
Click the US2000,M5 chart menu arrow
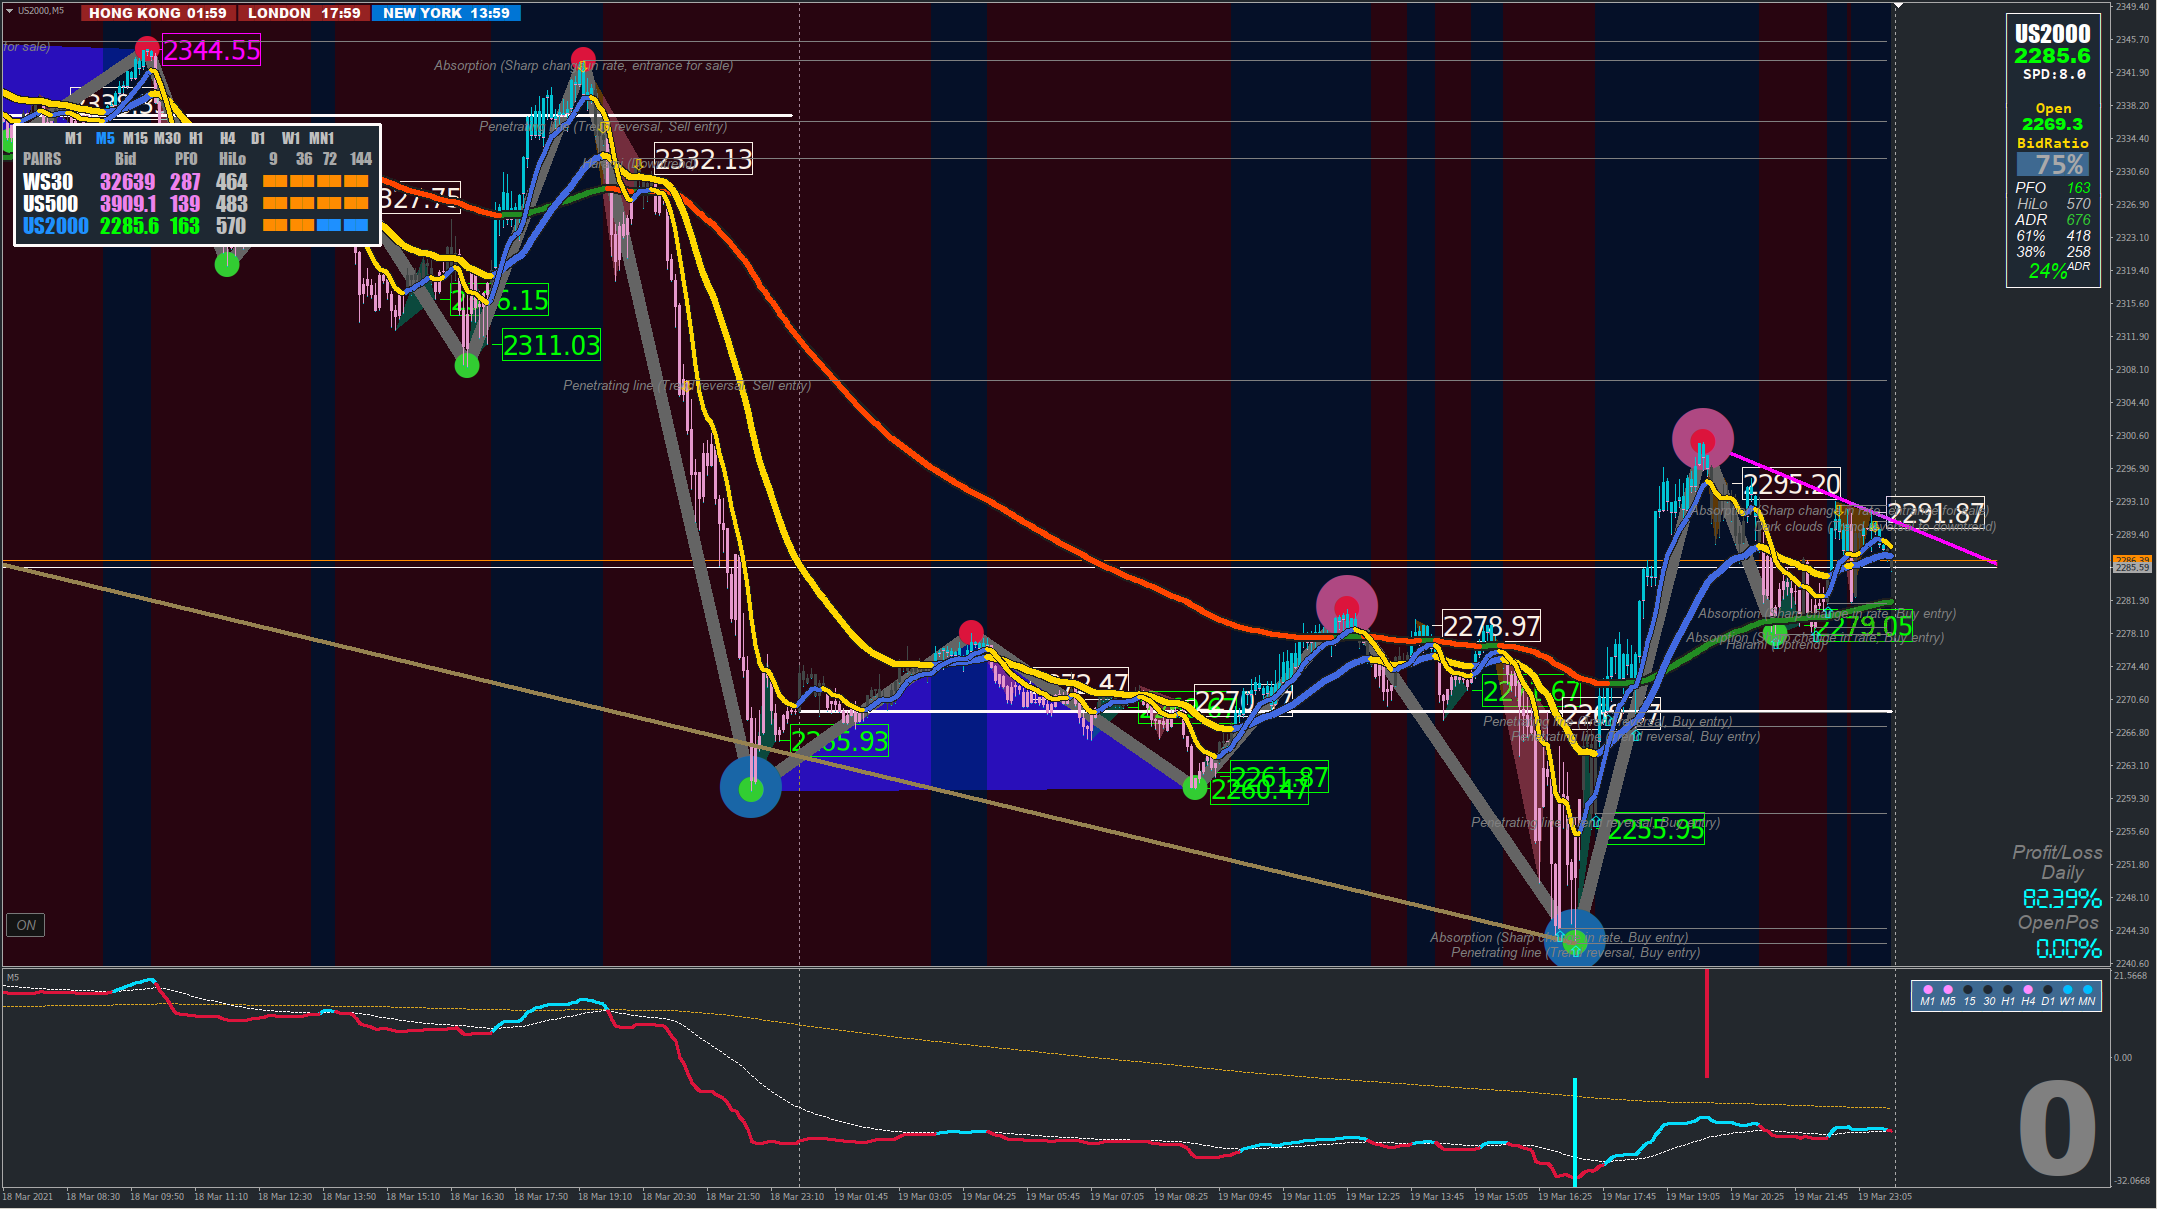coord(9,10)
